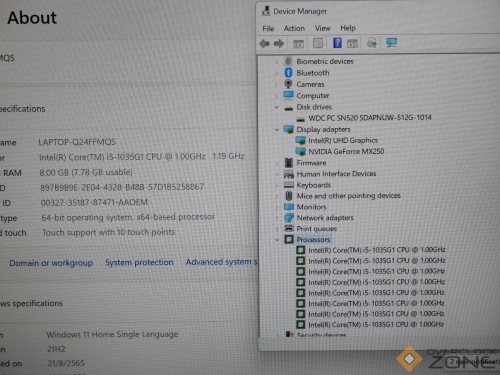Select the Cameras category icon
The height and width of the screenshot is (375, 500).
289,84
